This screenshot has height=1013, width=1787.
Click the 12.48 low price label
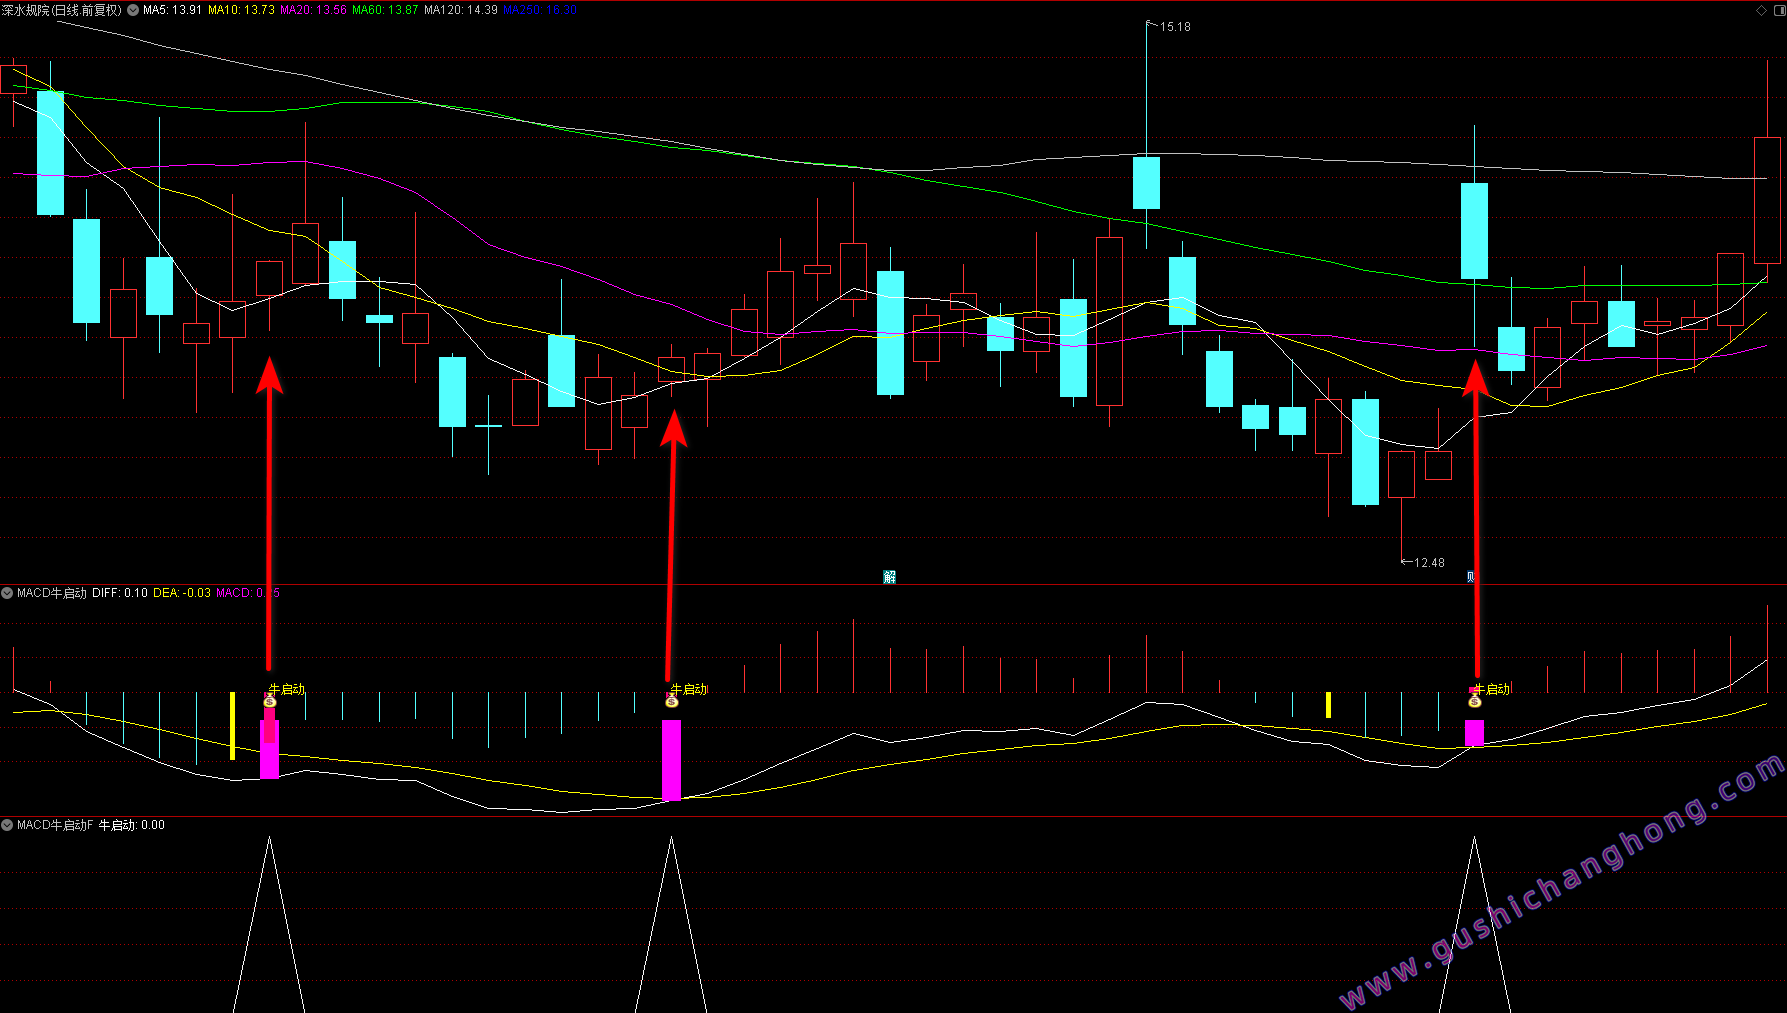point(1429,563)
